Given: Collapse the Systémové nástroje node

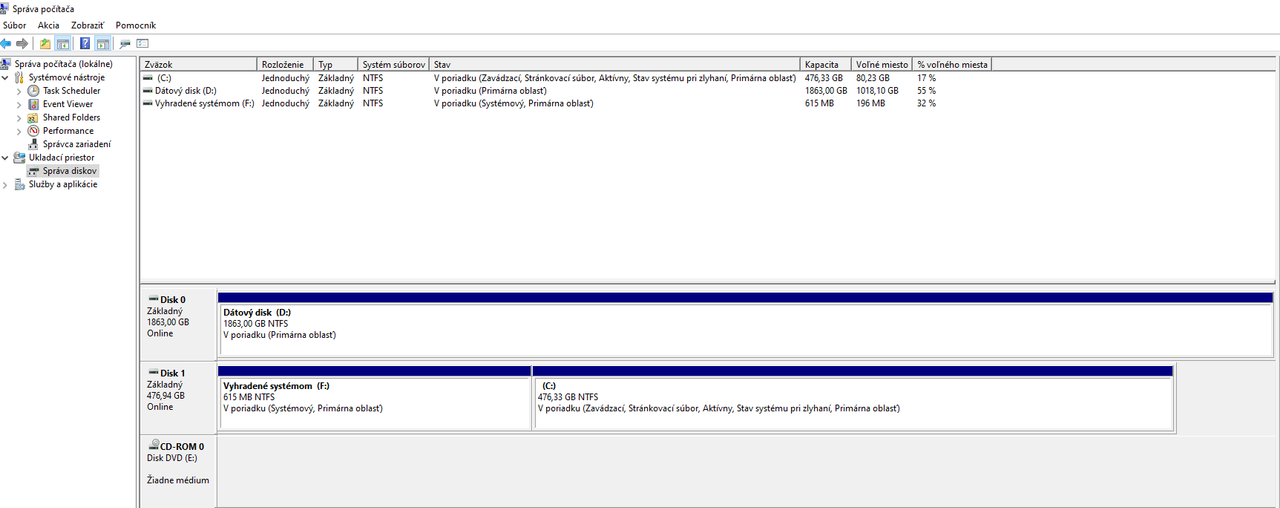Looking at the screenshot, I should point(6,77).
